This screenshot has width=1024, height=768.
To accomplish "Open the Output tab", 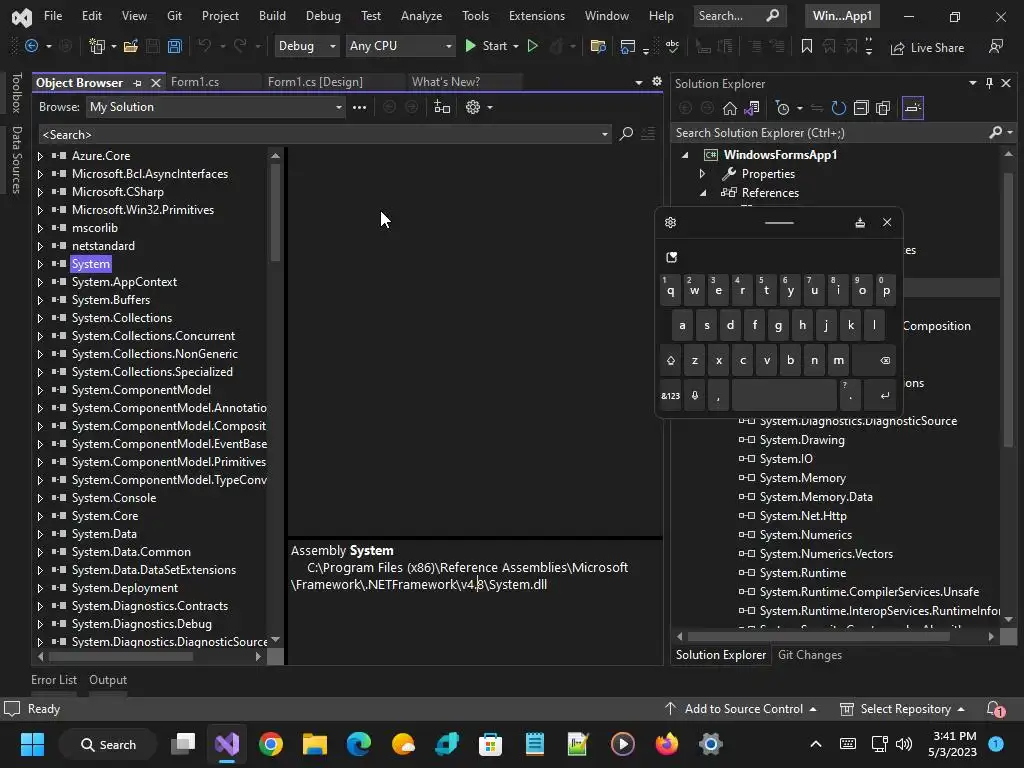I will (108, 680).
